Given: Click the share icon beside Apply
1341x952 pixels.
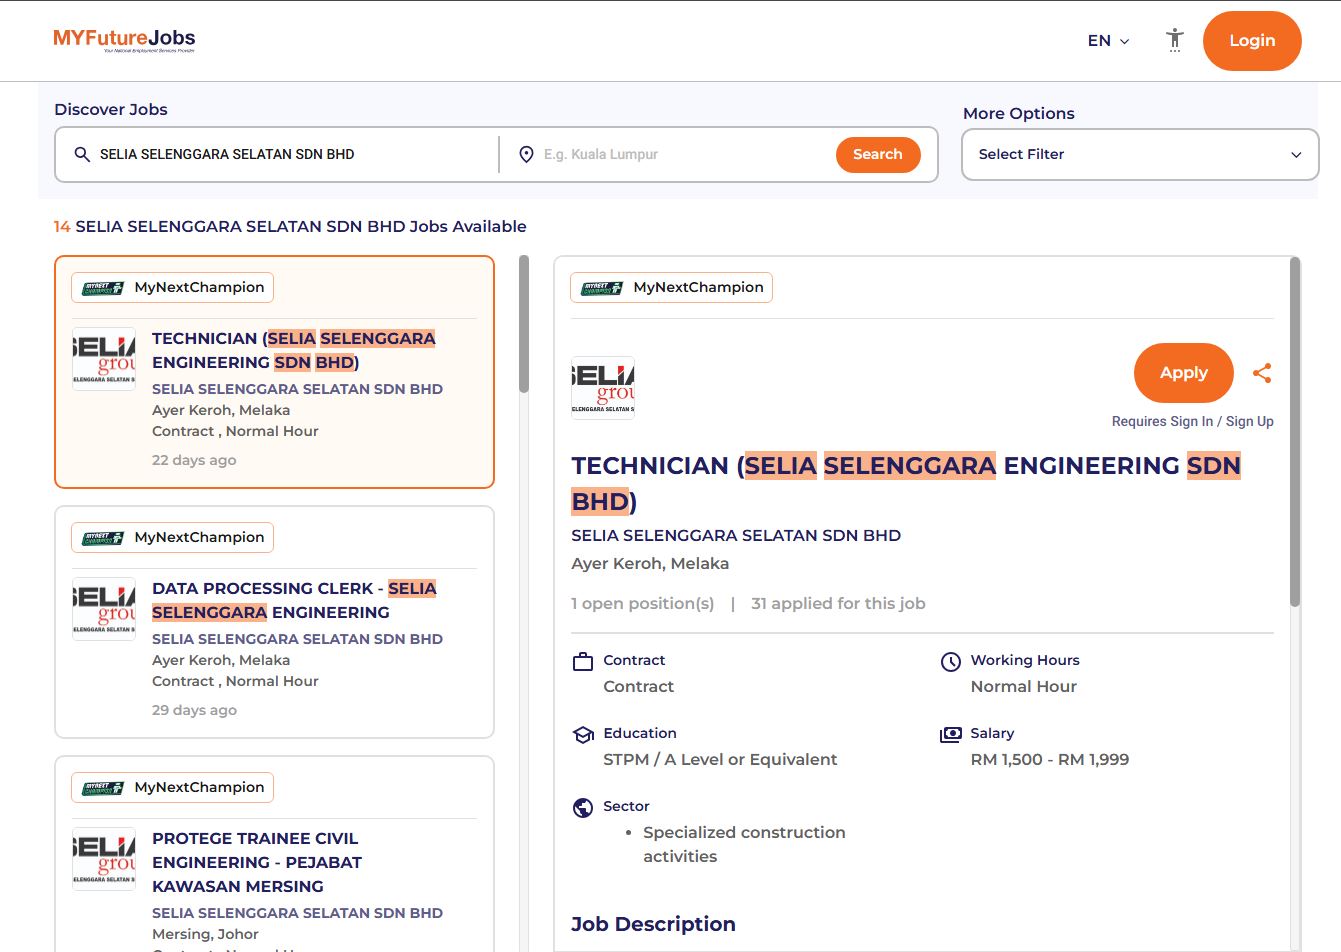Looking at the screenshot, I should (x=1262, y=373).
